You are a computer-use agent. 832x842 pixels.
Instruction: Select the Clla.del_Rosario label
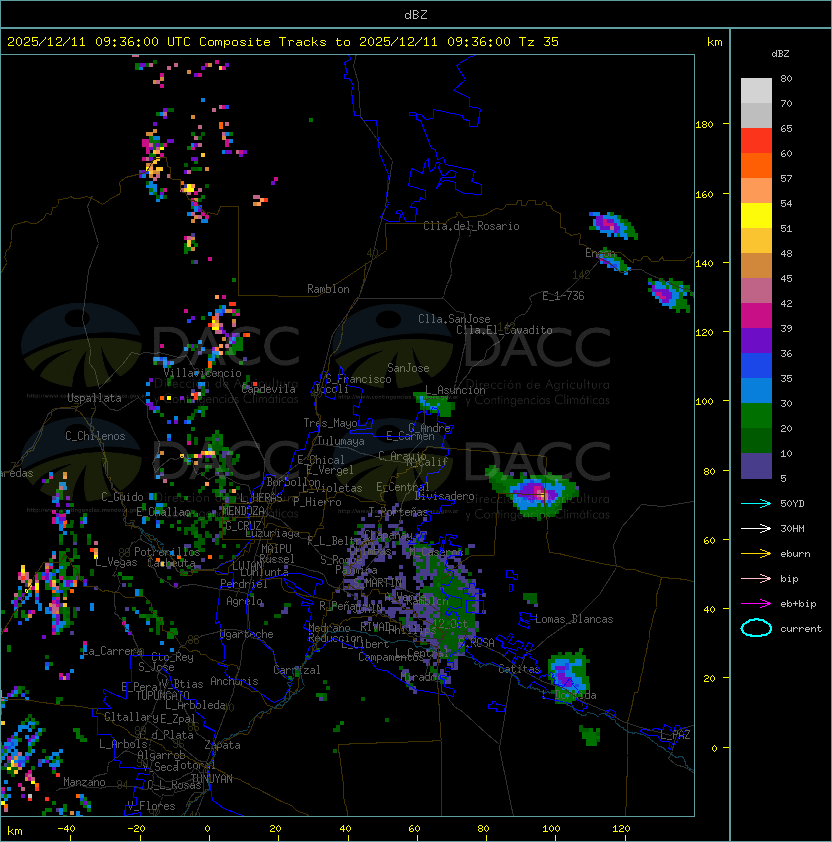tap(471, 226)
